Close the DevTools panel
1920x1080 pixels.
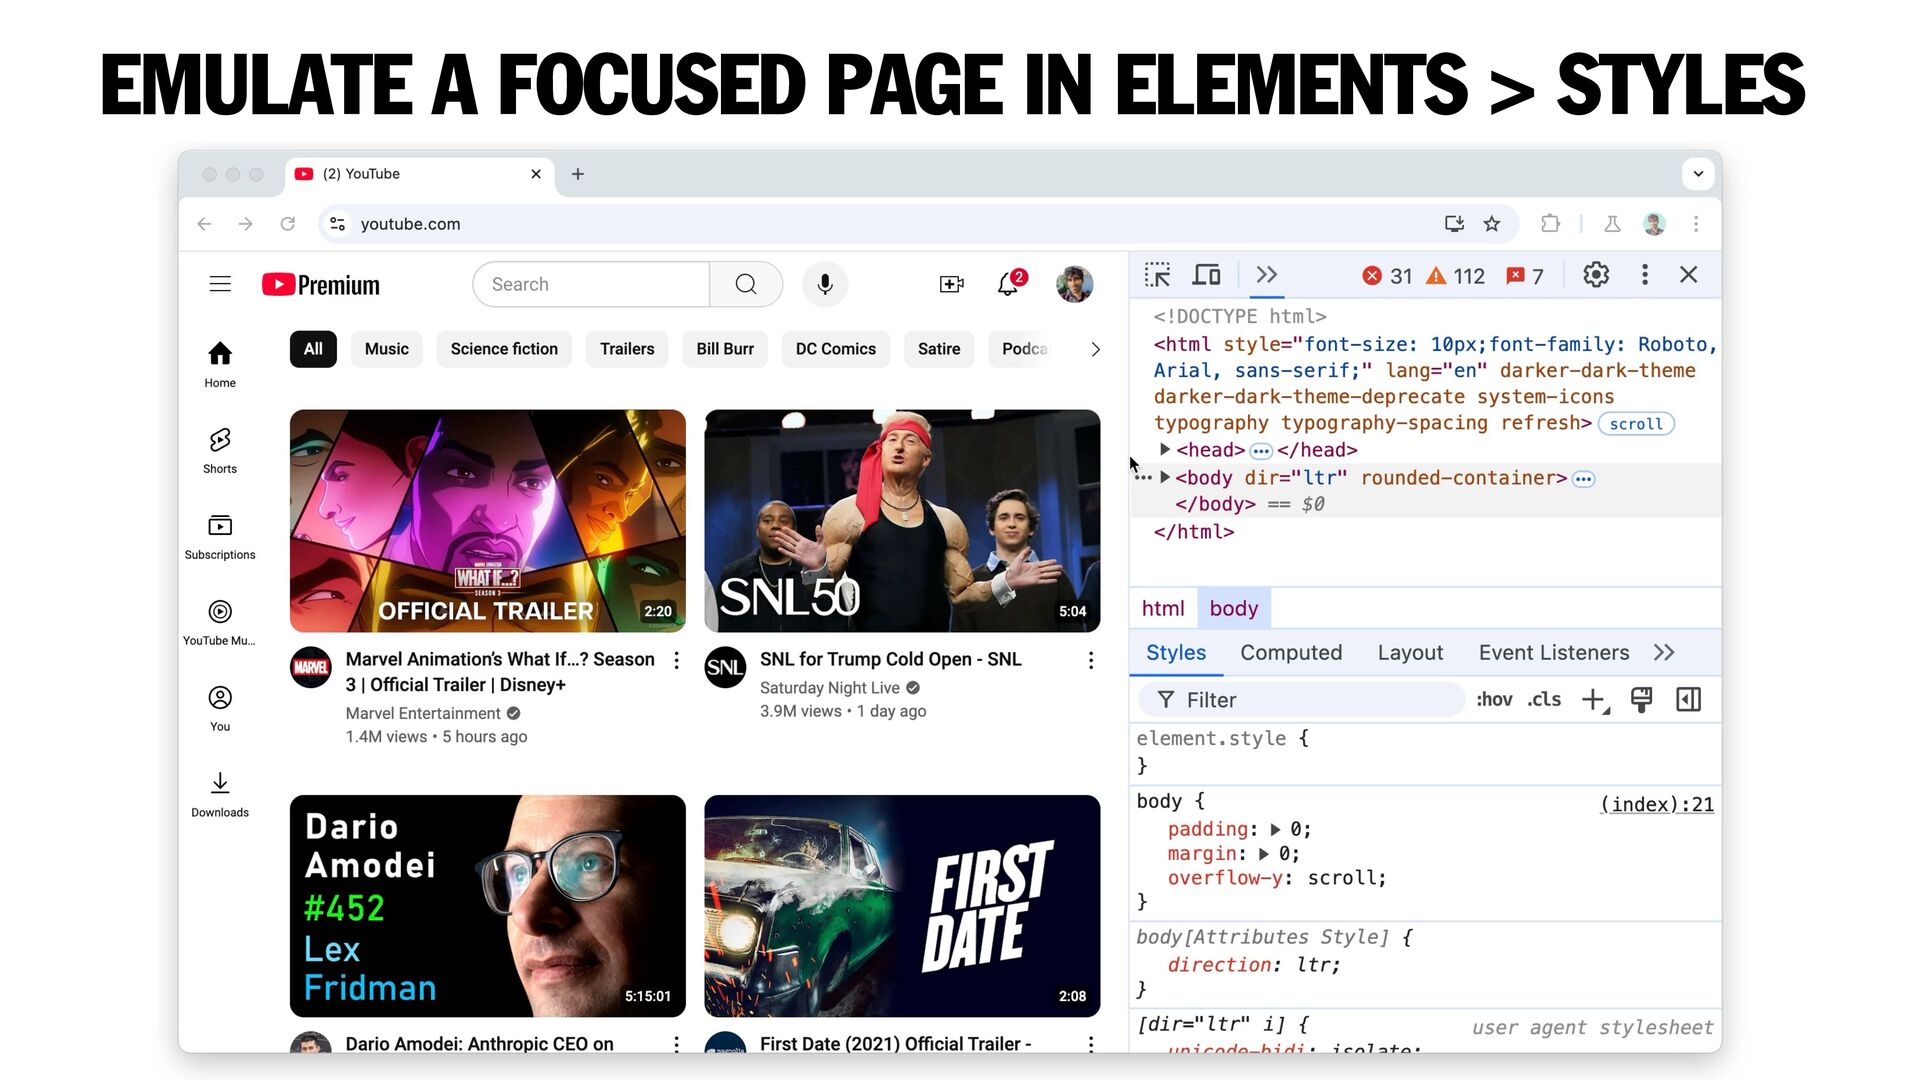click(x=1689, y=275)
